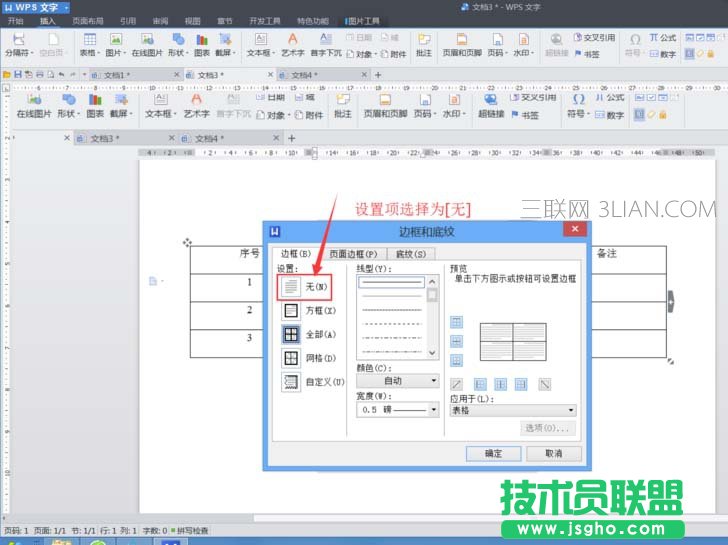728x545 pixels.
Task: Open the 视图 ribbon tab
Action: [192, 21]
